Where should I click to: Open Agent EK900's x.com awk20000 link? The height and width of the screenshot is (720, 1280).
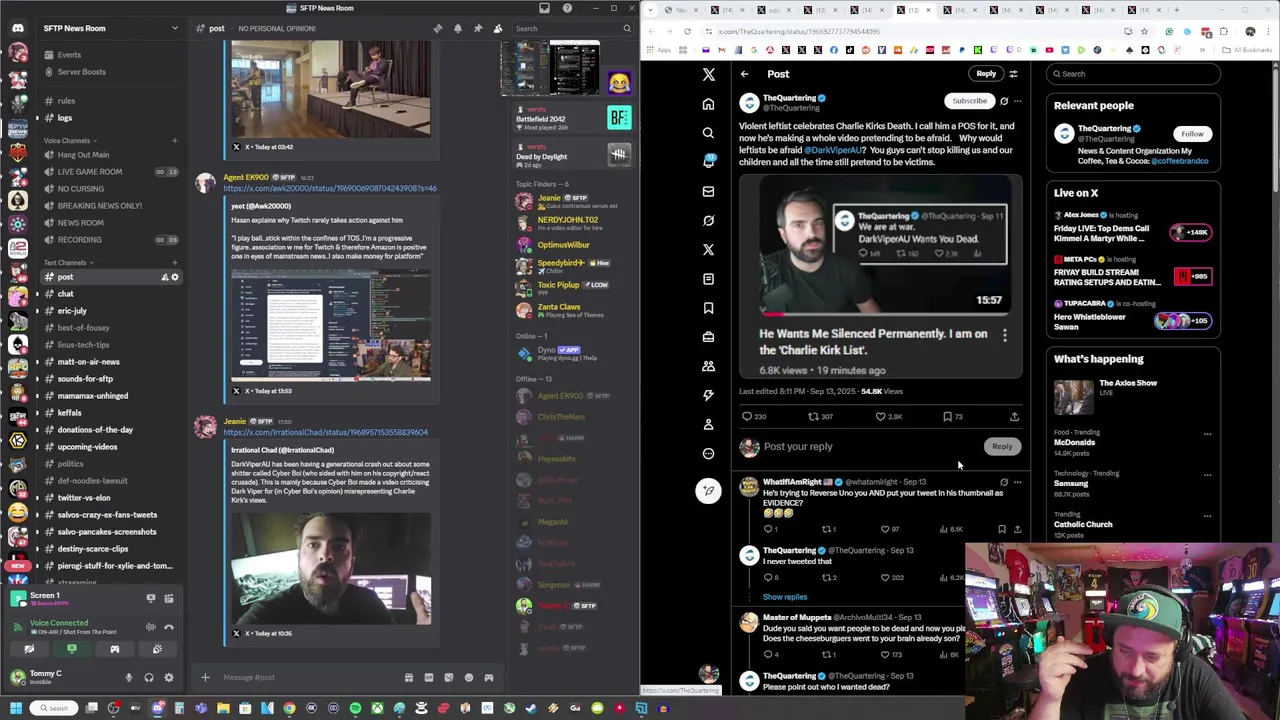point(330,188)
